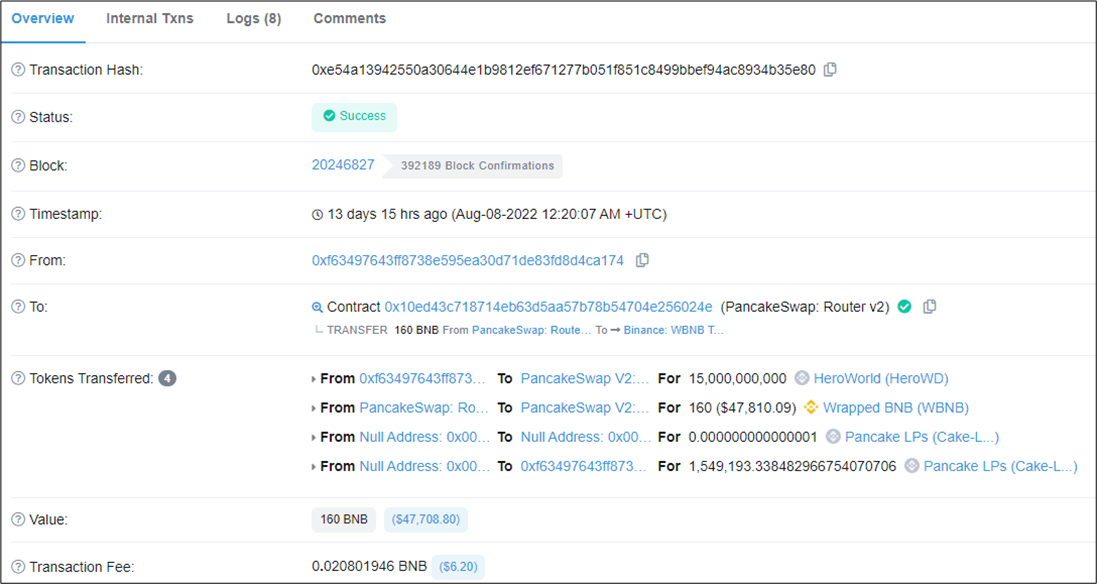Viewport: 1097px width, 584px height.
Task: Click the ($6.20) fee price badge
Action: pos(458,566)
